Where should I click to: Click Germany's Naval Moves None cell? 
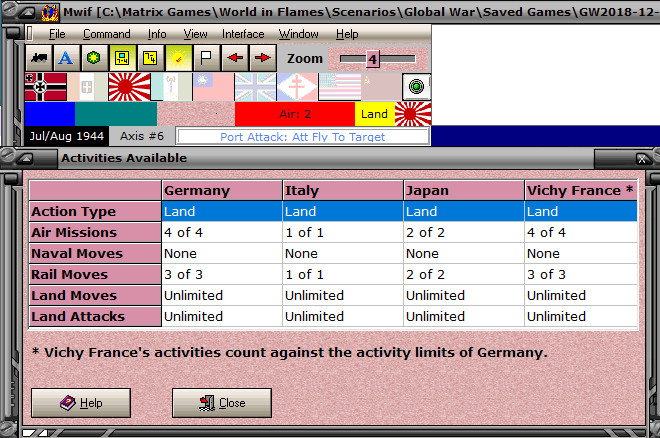coord(222,253)
